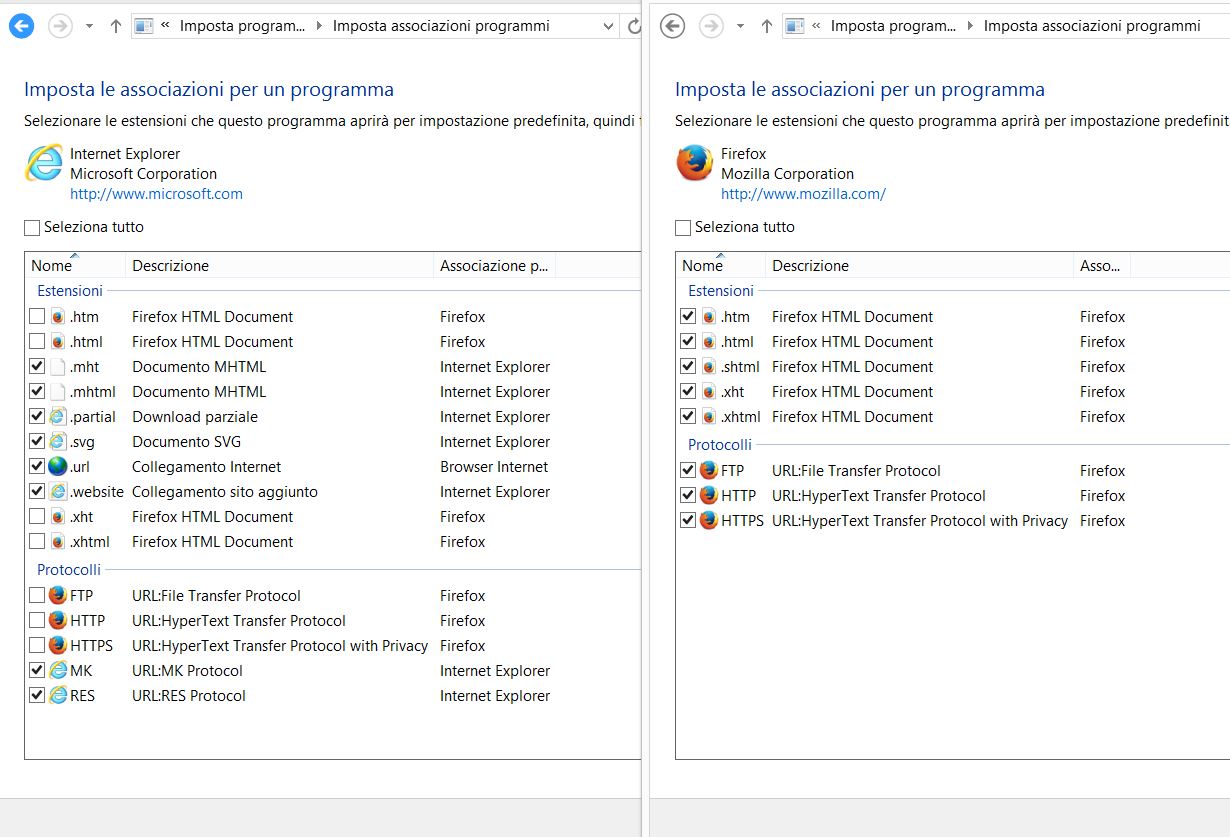Viewport: 1230px width, 837px height.
Task: Open the http://www.microsoft.com link
Action: tap(156, 194)
